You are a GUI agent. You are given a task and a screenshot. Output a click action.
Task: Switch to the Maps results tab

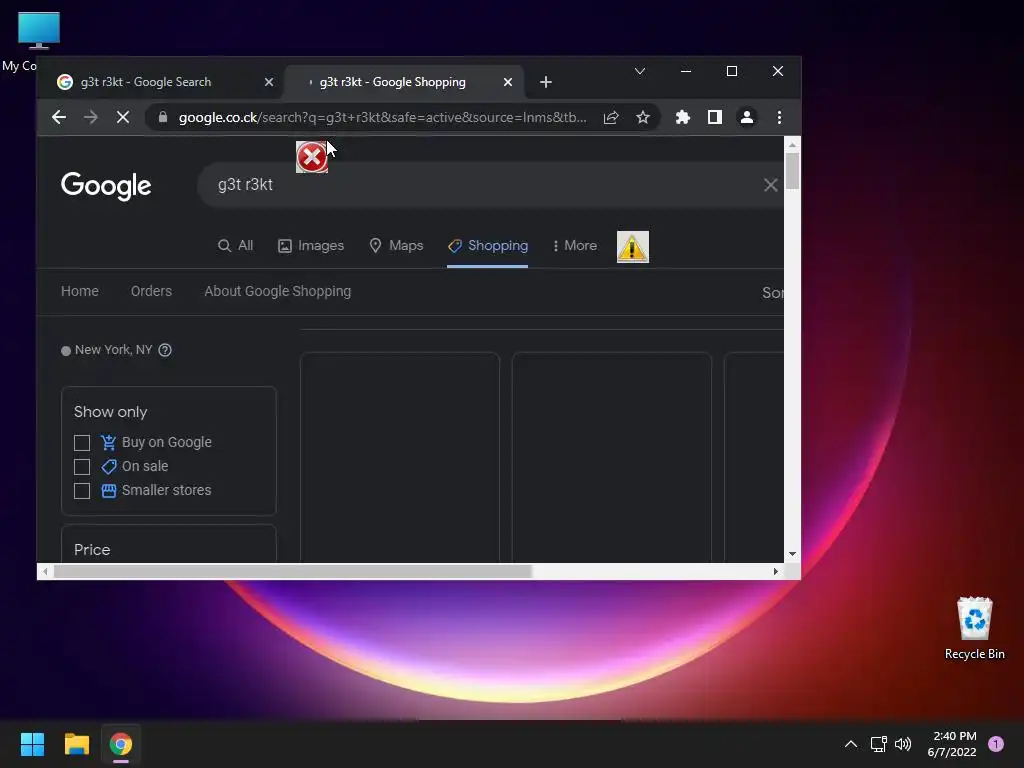(x=396, y=246)
